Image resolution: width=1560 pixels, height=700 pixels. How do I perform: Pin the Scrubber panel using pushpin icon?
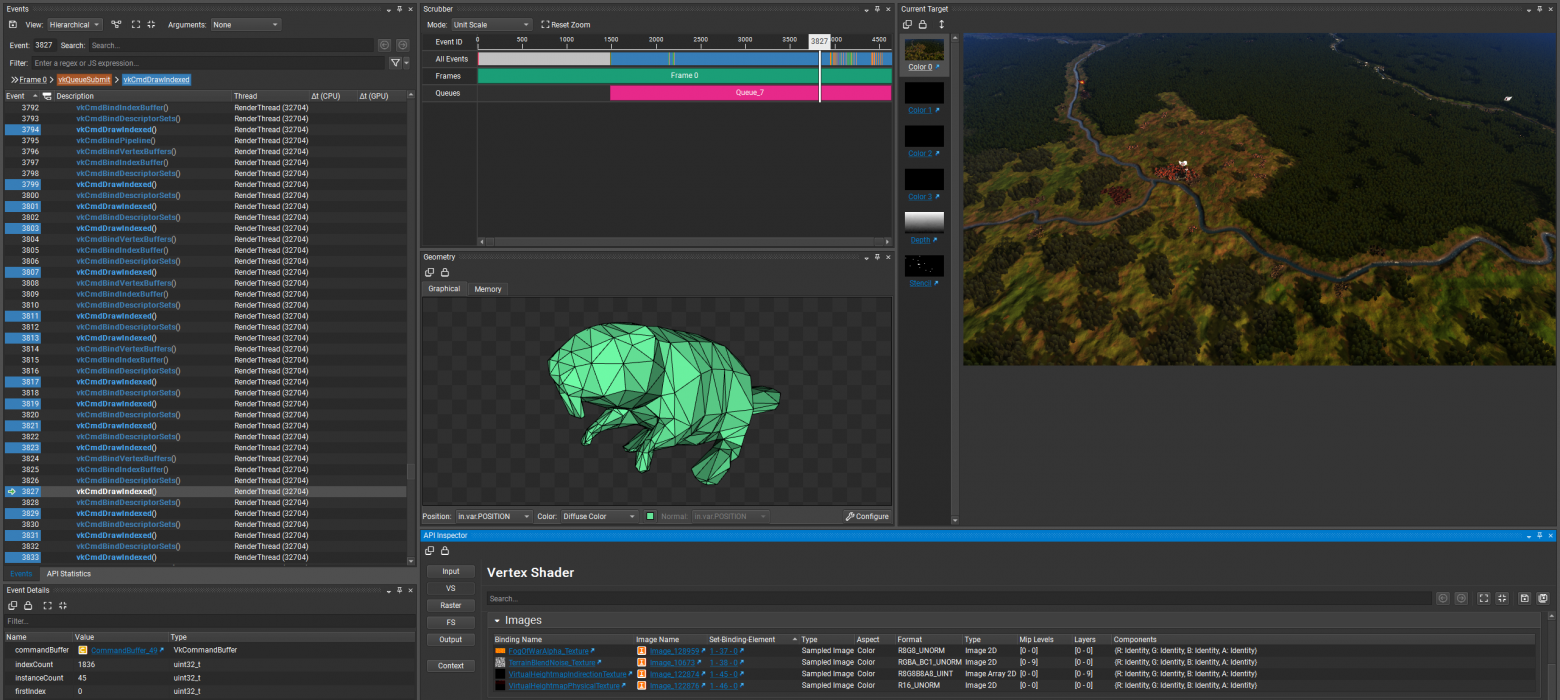(x=876, y=8)
